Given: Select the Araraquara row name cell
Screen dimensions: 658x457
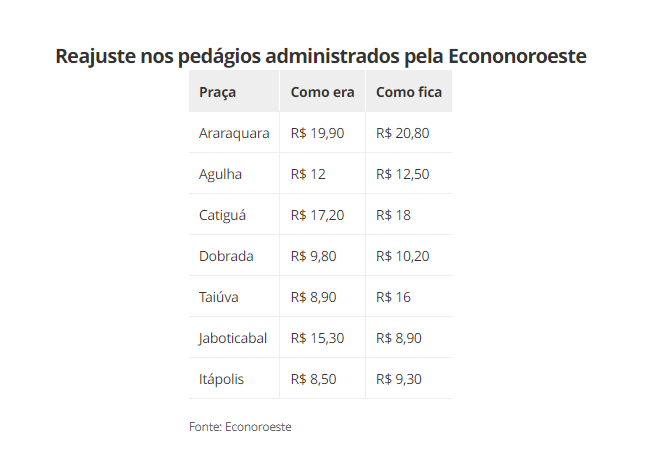Looking at the screenshot, I should (x=234, y=133).
